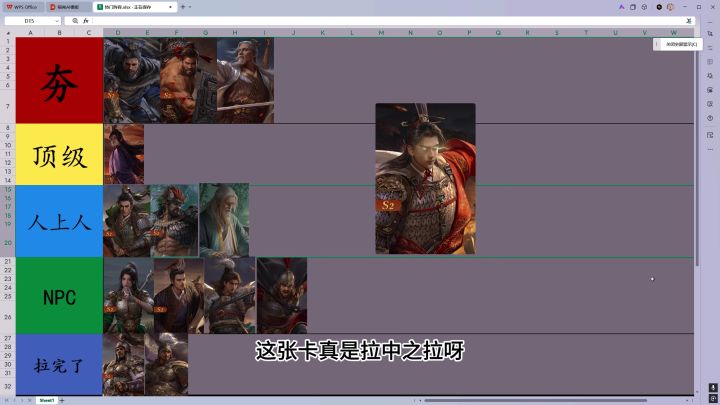Click the download icon at bottom-right corner
This screenshot has width=720, height=405.
tap(713, 388)
